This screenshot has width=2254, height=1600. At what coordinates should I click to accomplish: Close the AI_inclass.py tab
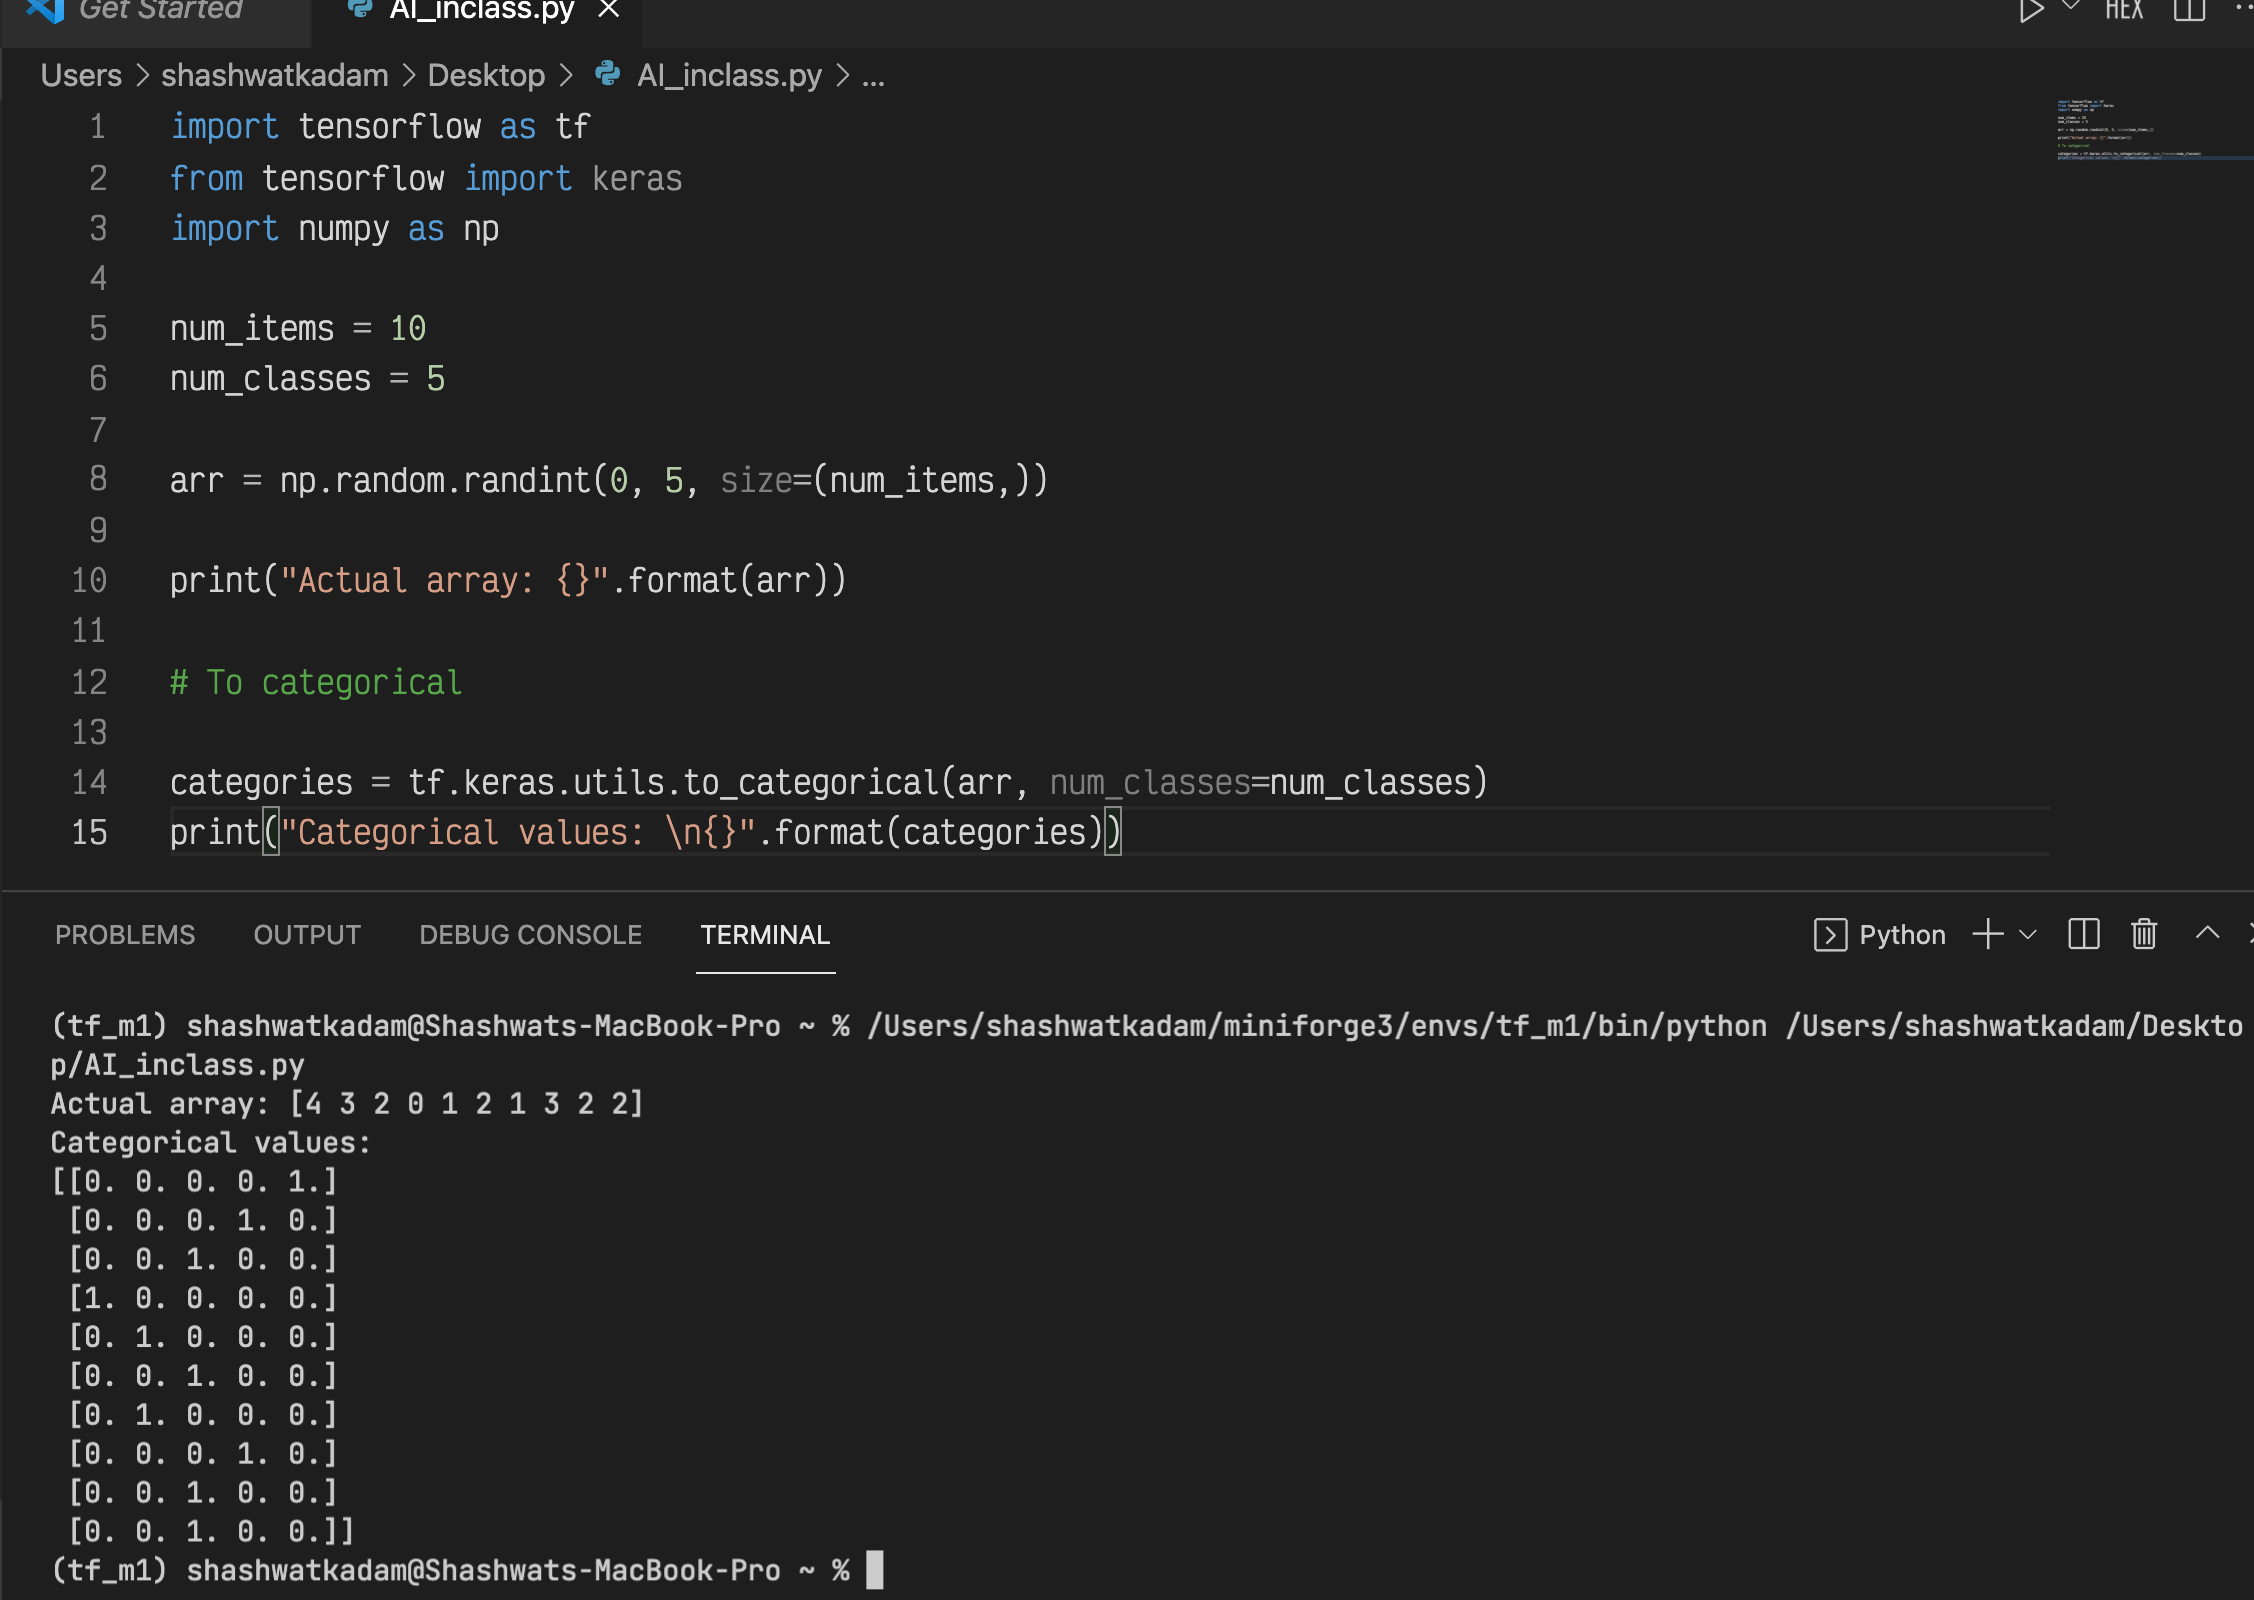click(x=608, y=10)
